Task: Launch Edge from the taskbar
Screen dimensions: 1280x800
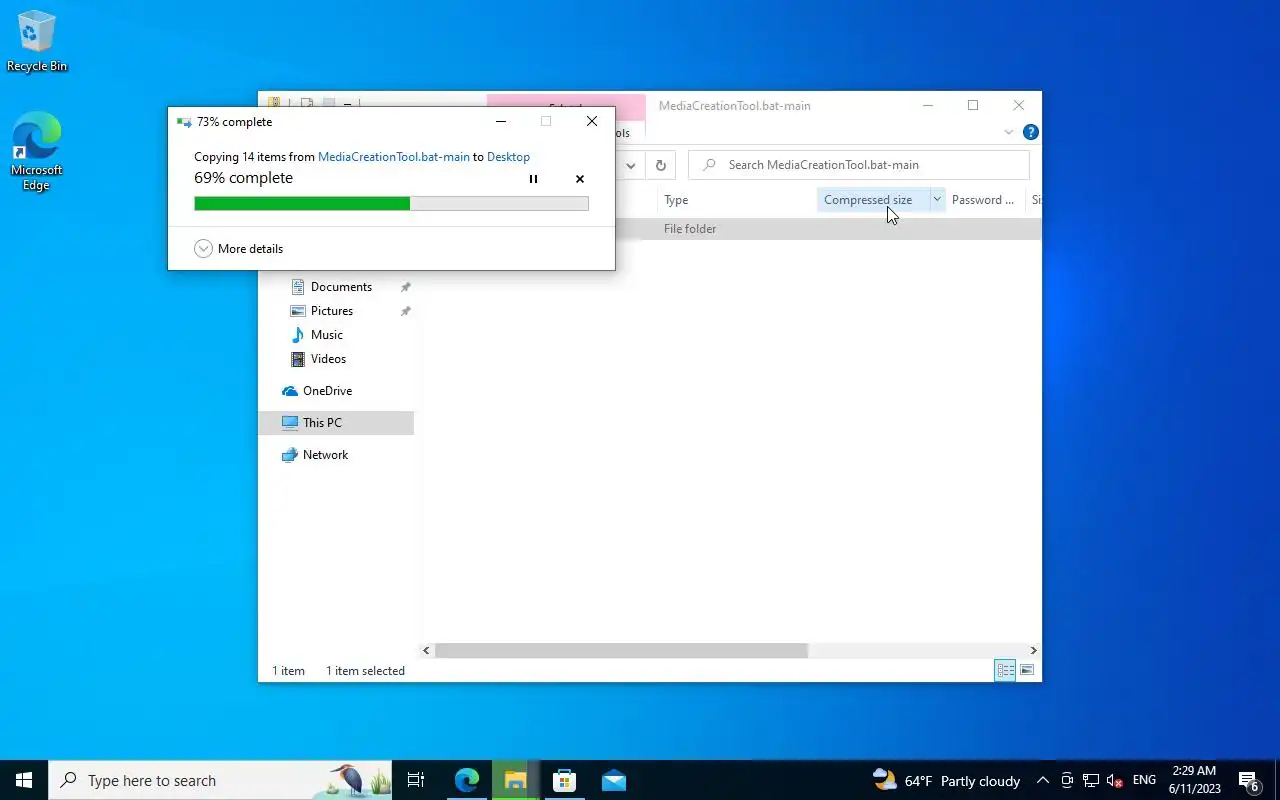Action: tap(467, 780)
